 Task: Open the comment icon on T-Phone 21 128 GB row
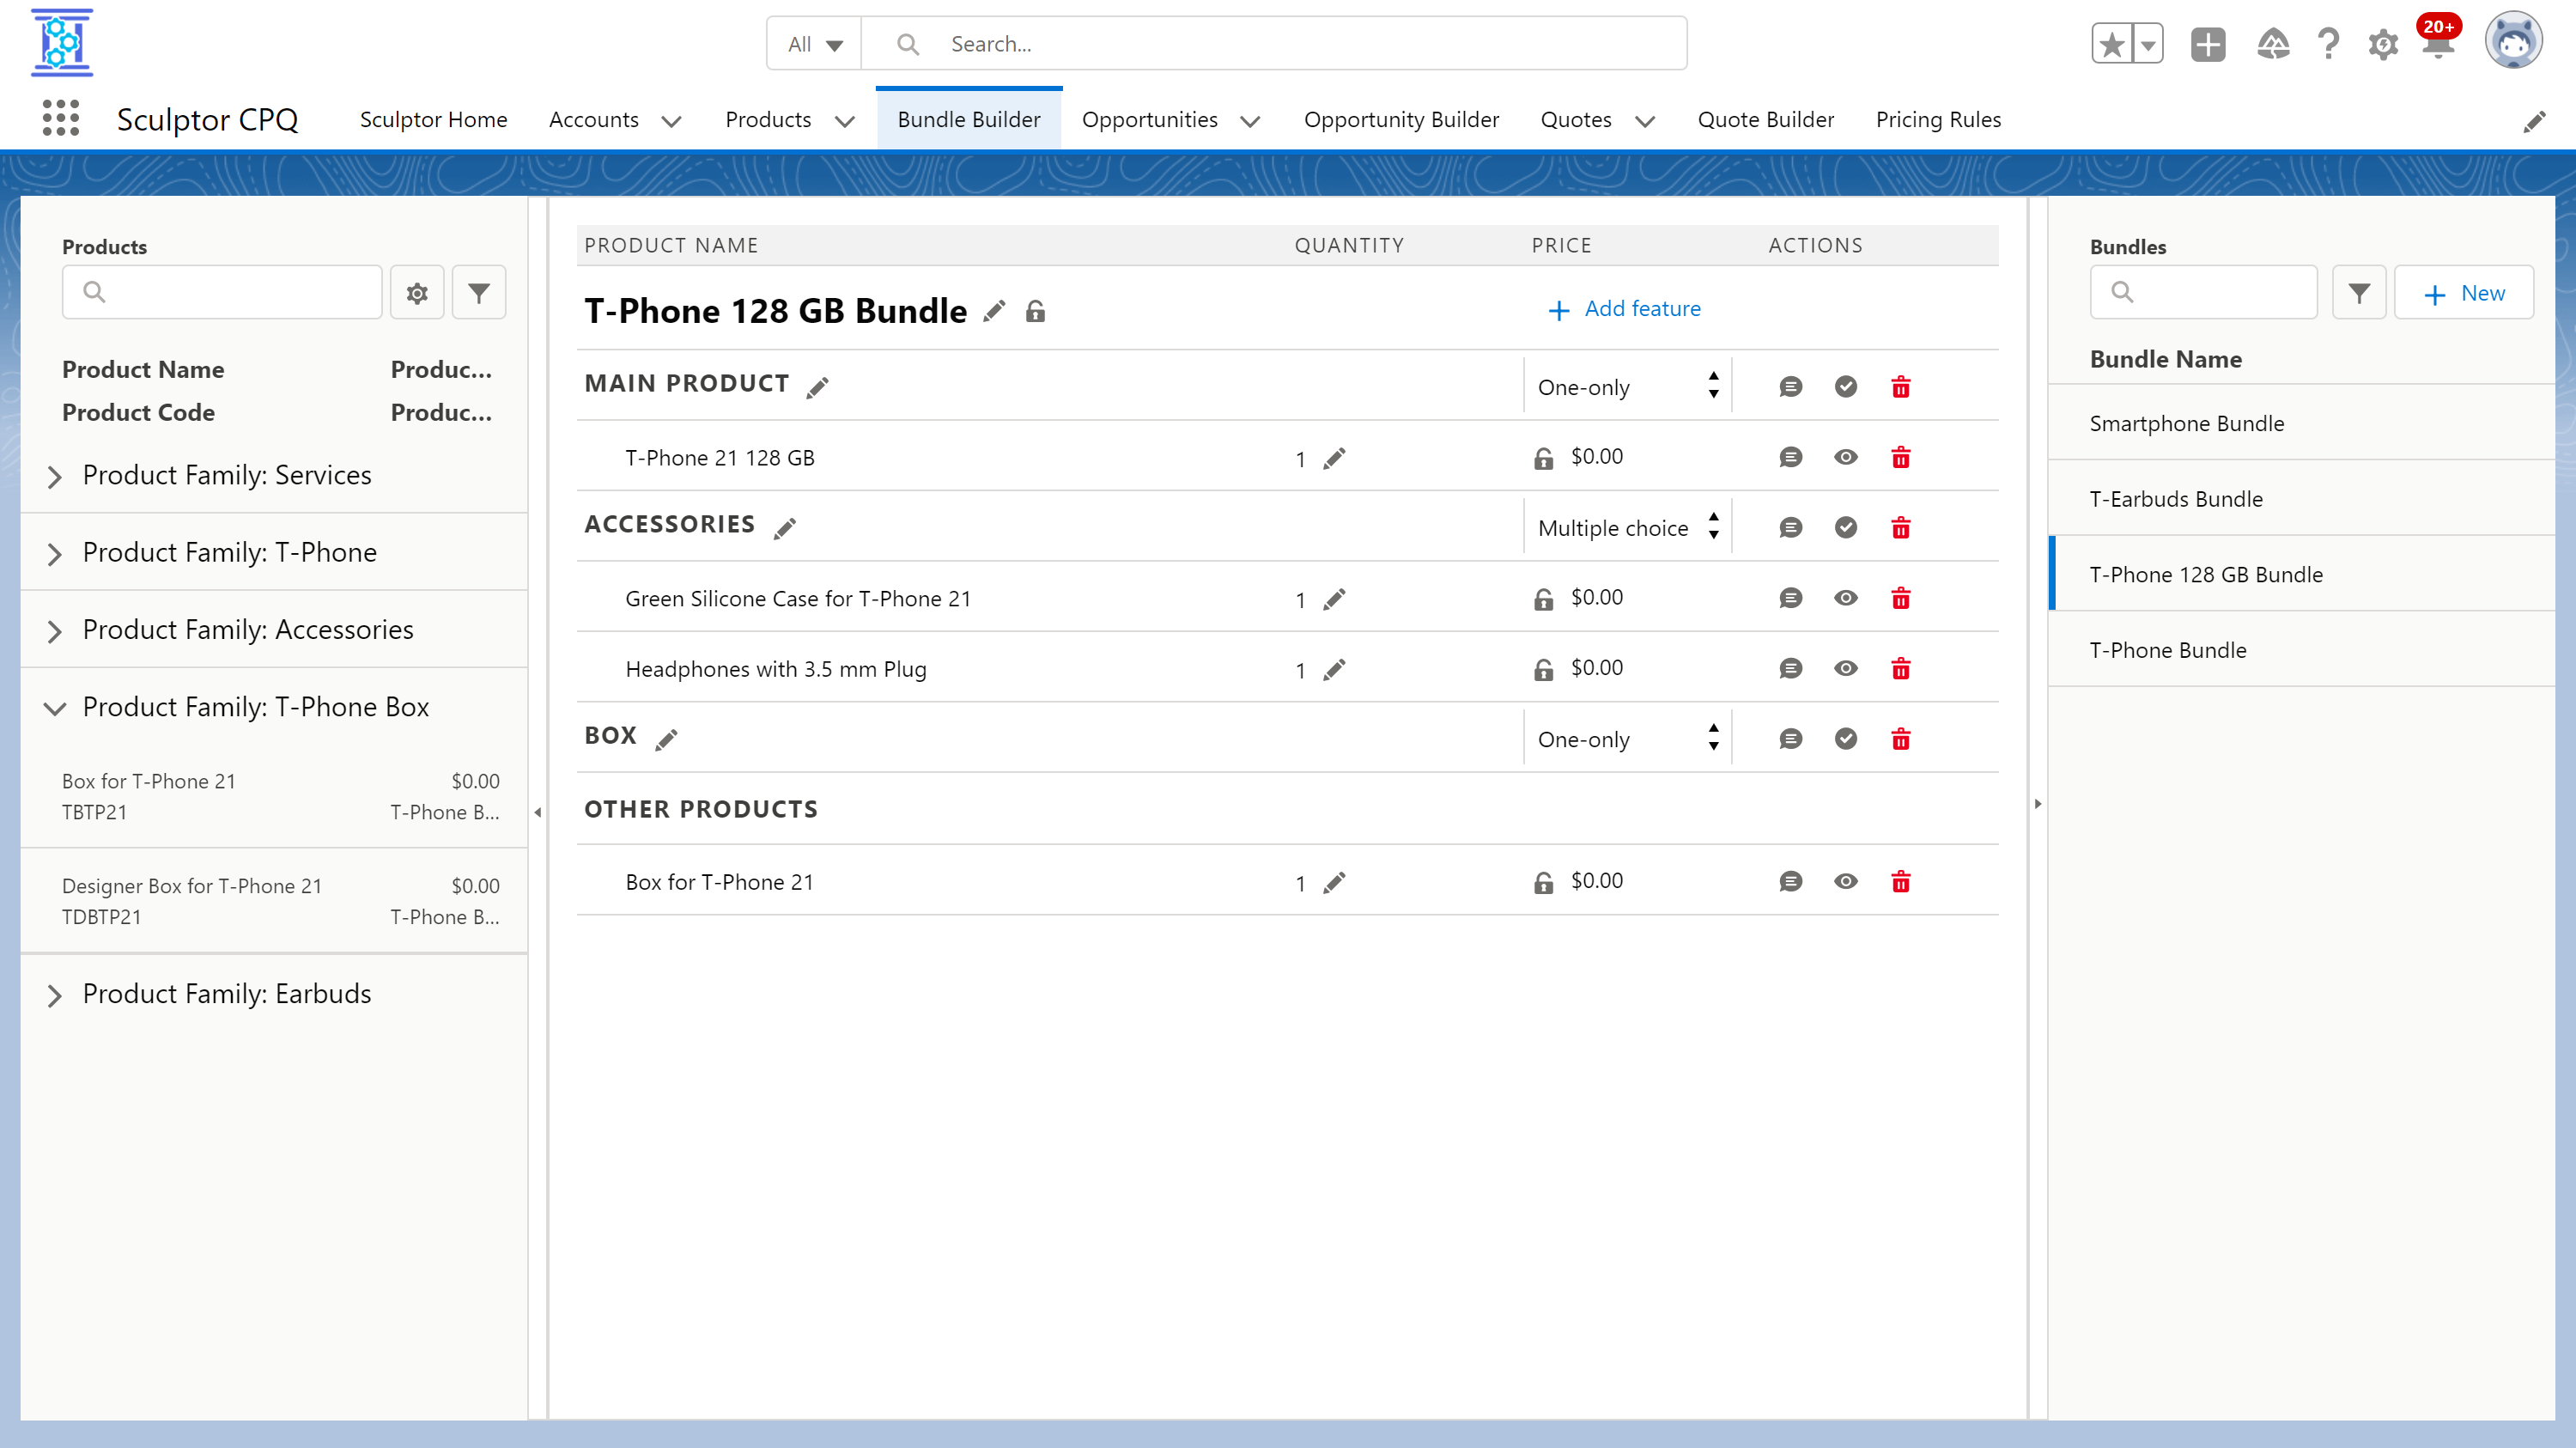(1790, 457)
